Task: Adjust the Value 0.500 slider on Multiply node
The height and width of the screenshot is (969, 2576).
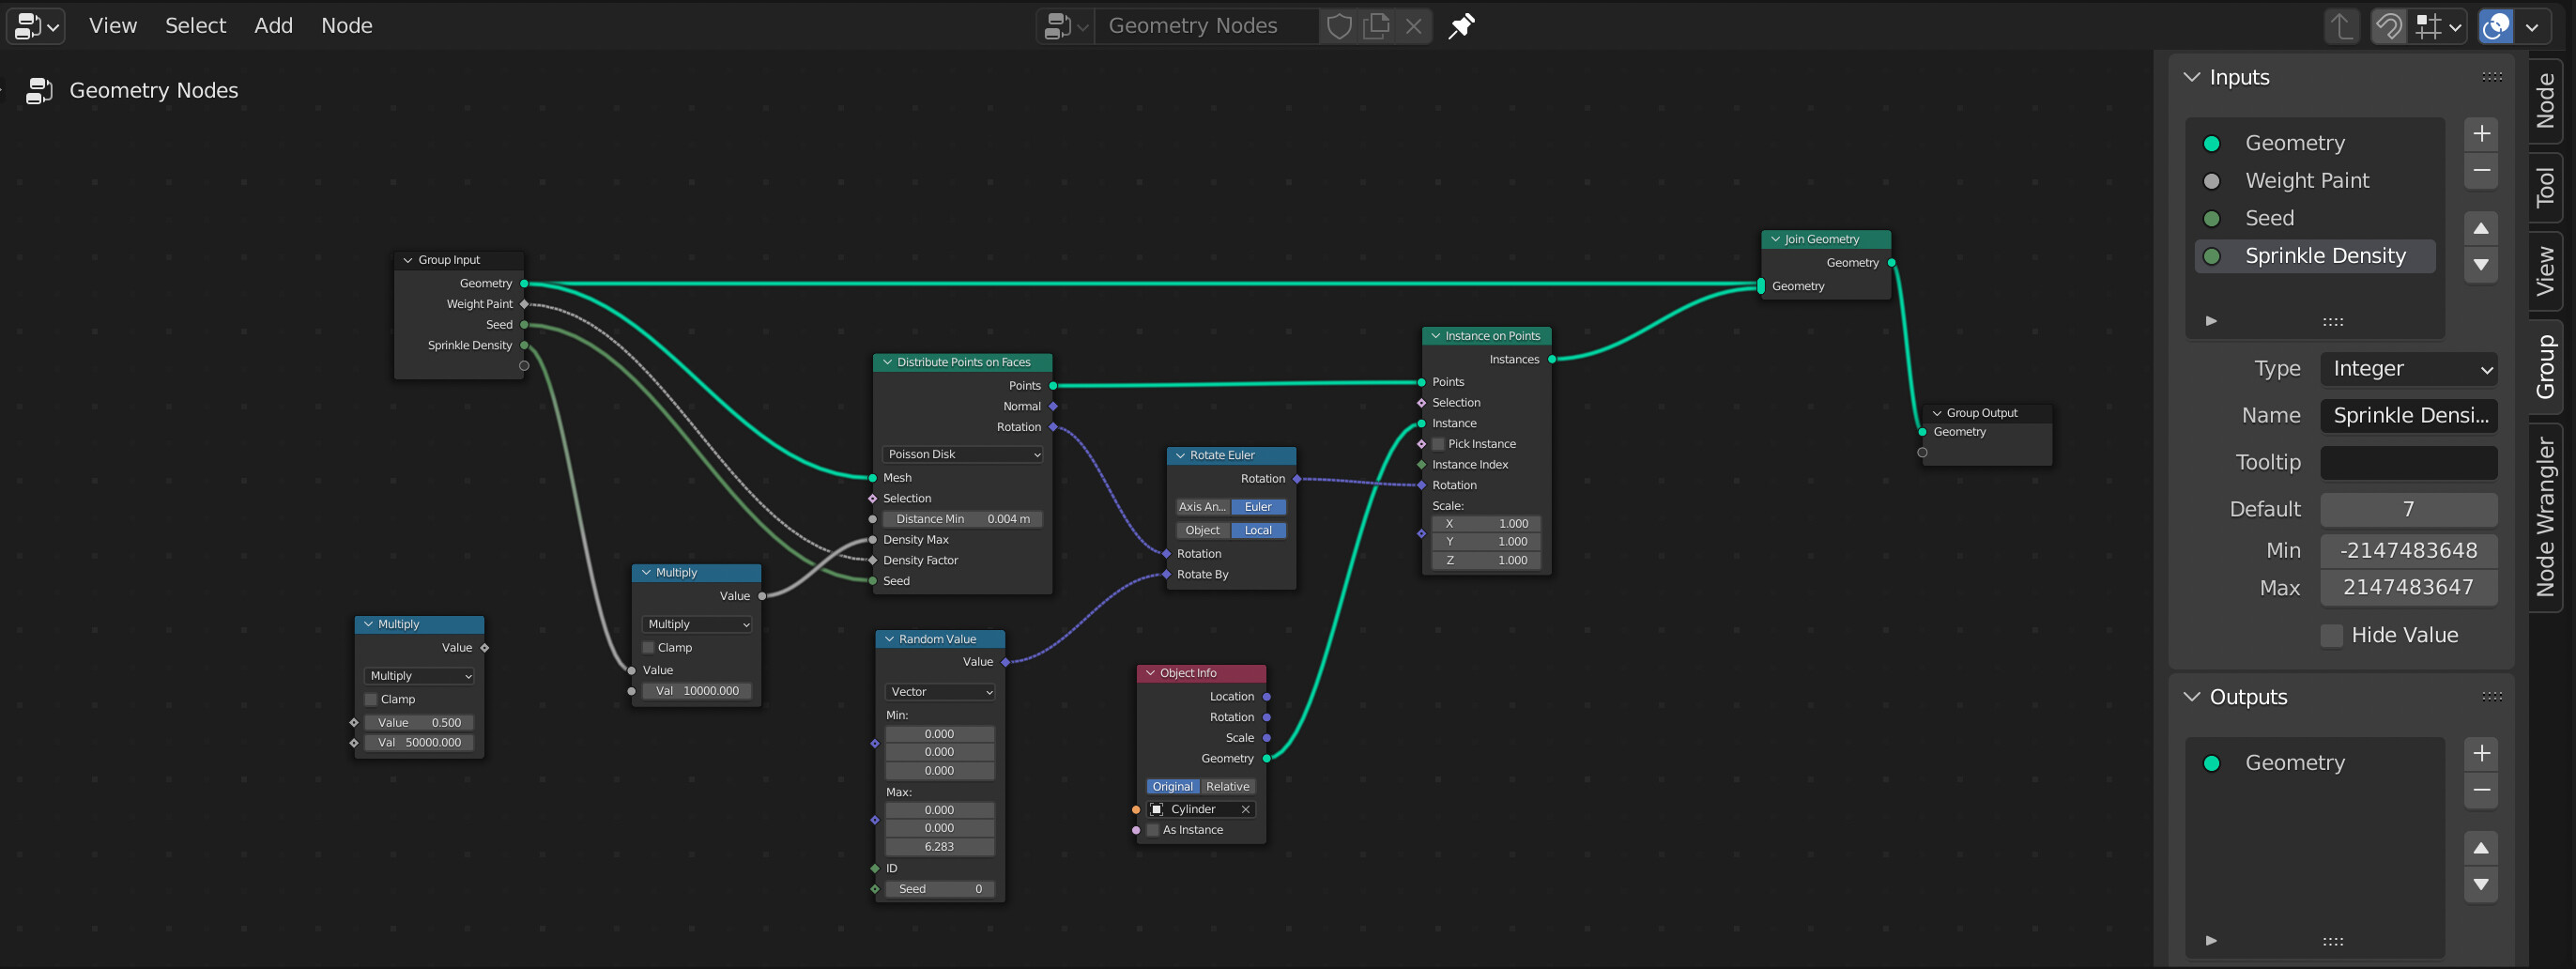Action: click(418, 722)
